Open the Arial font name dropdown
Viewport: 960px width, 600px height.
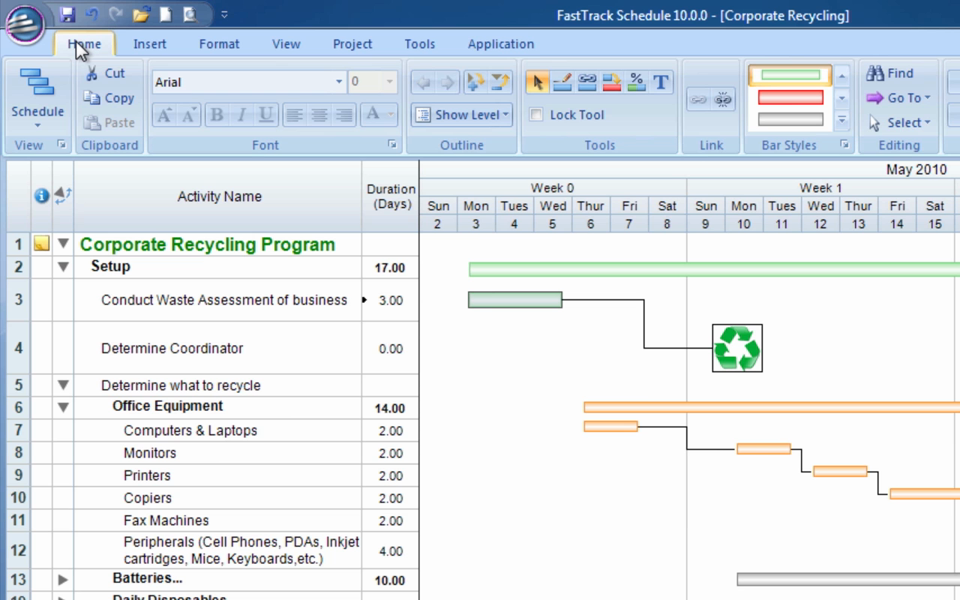point(339,81)
